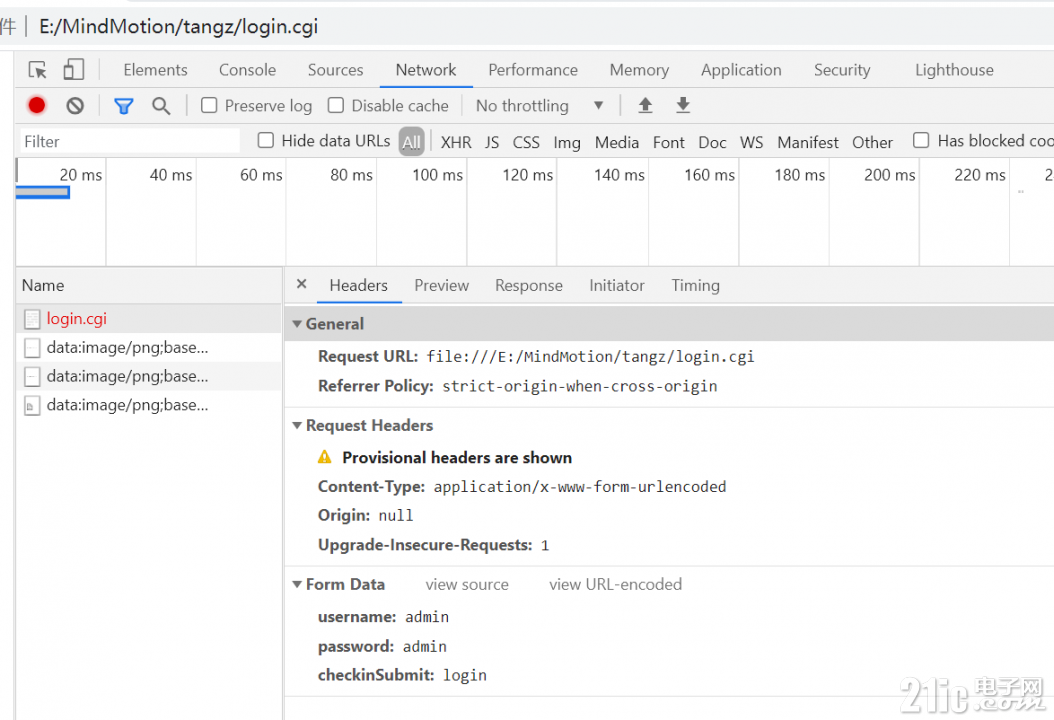
Task: Open network search with magnifier icon
Action: [161, 106]
